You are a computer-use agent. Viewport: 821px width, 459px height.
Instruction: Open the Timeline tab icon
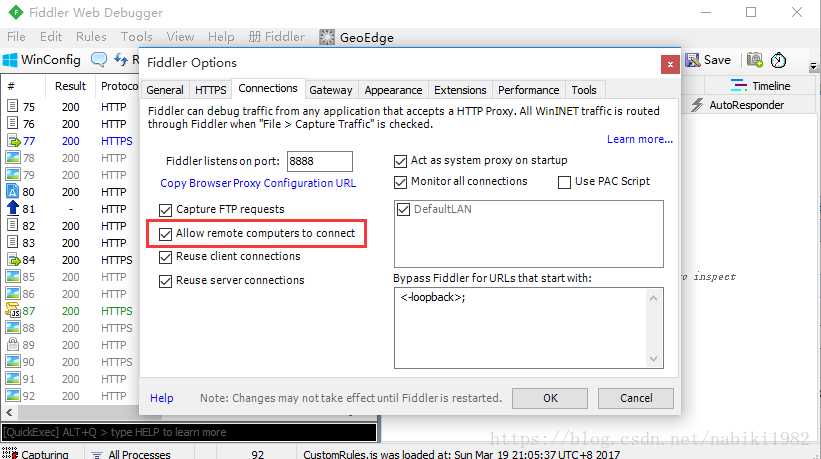pyautogui.click(x=739, y=85)
